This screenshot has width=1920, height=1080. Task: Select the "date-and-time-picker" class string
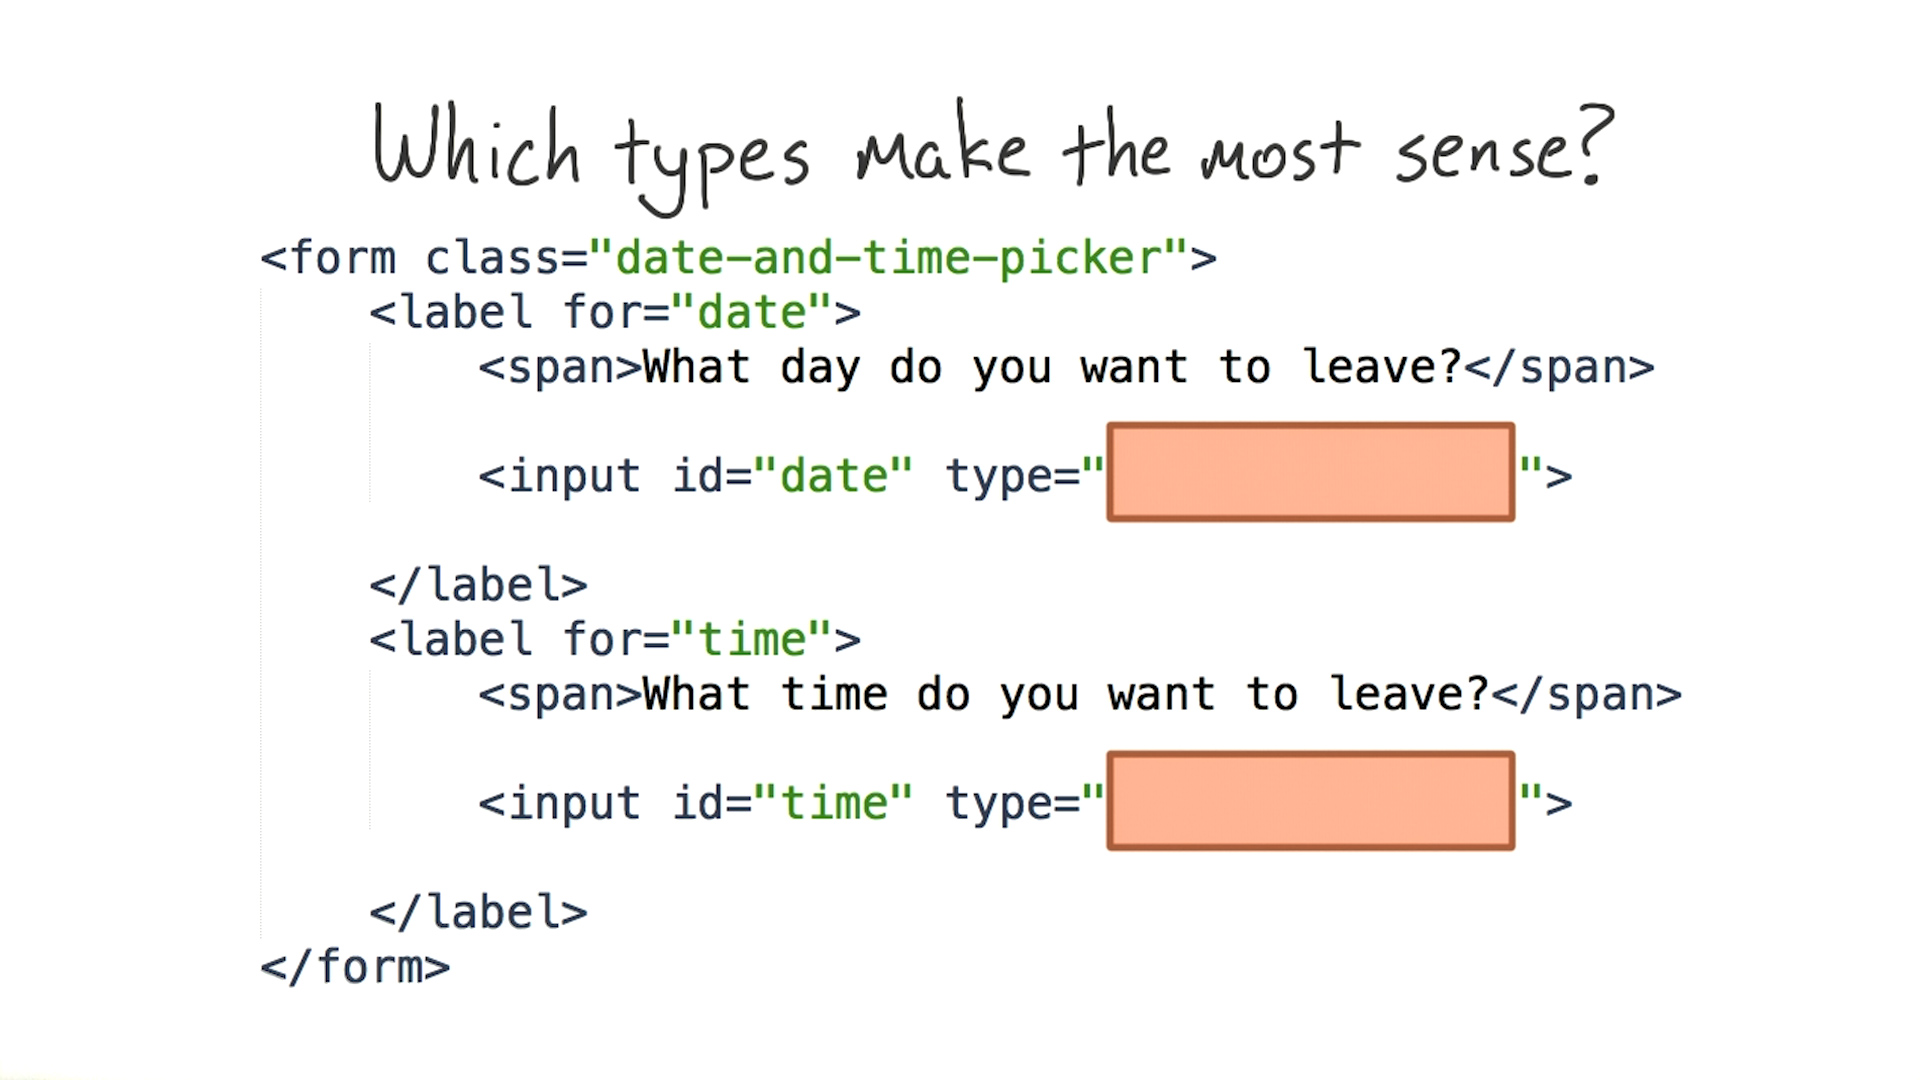[888, 258]
